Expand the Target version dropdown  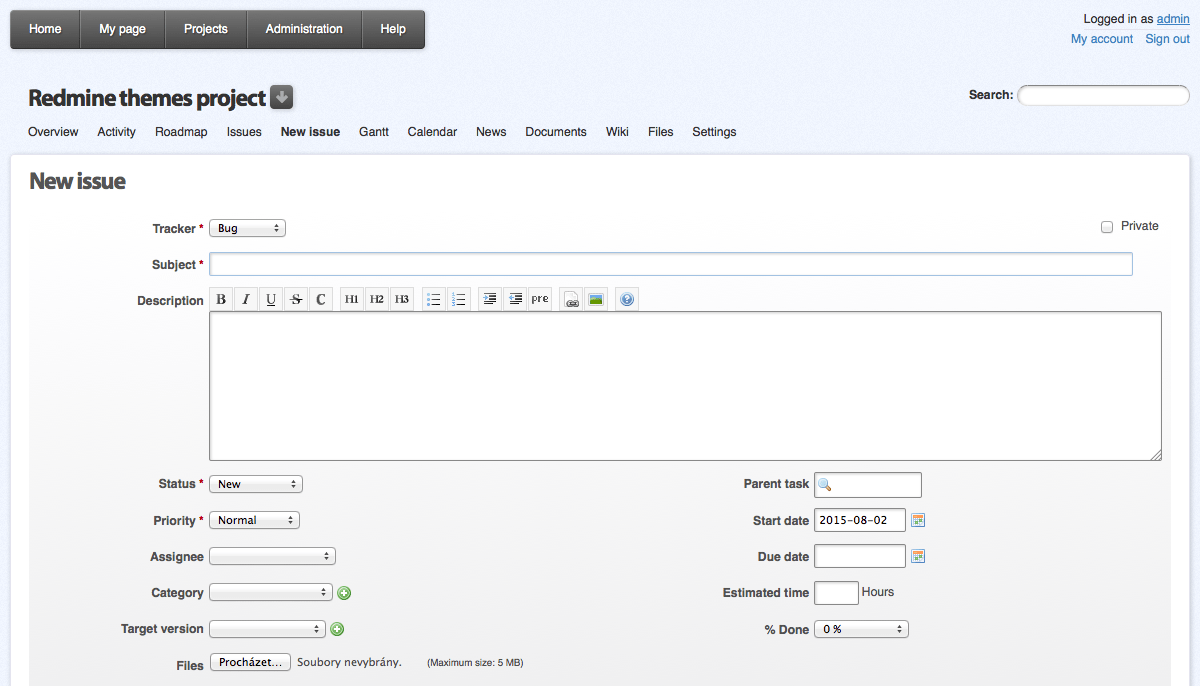click(x=268, y=629)
